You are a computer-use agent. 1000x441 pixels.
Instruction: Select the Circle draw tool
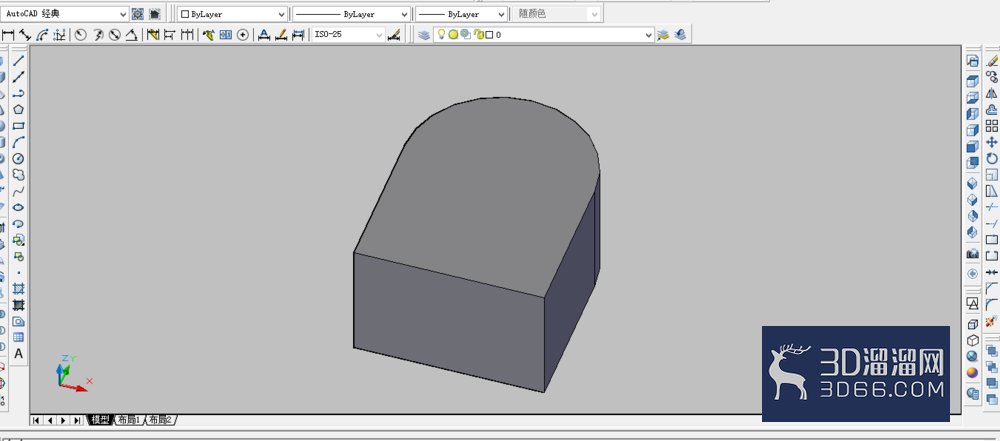pyautogui.click(x=18, y=158)
